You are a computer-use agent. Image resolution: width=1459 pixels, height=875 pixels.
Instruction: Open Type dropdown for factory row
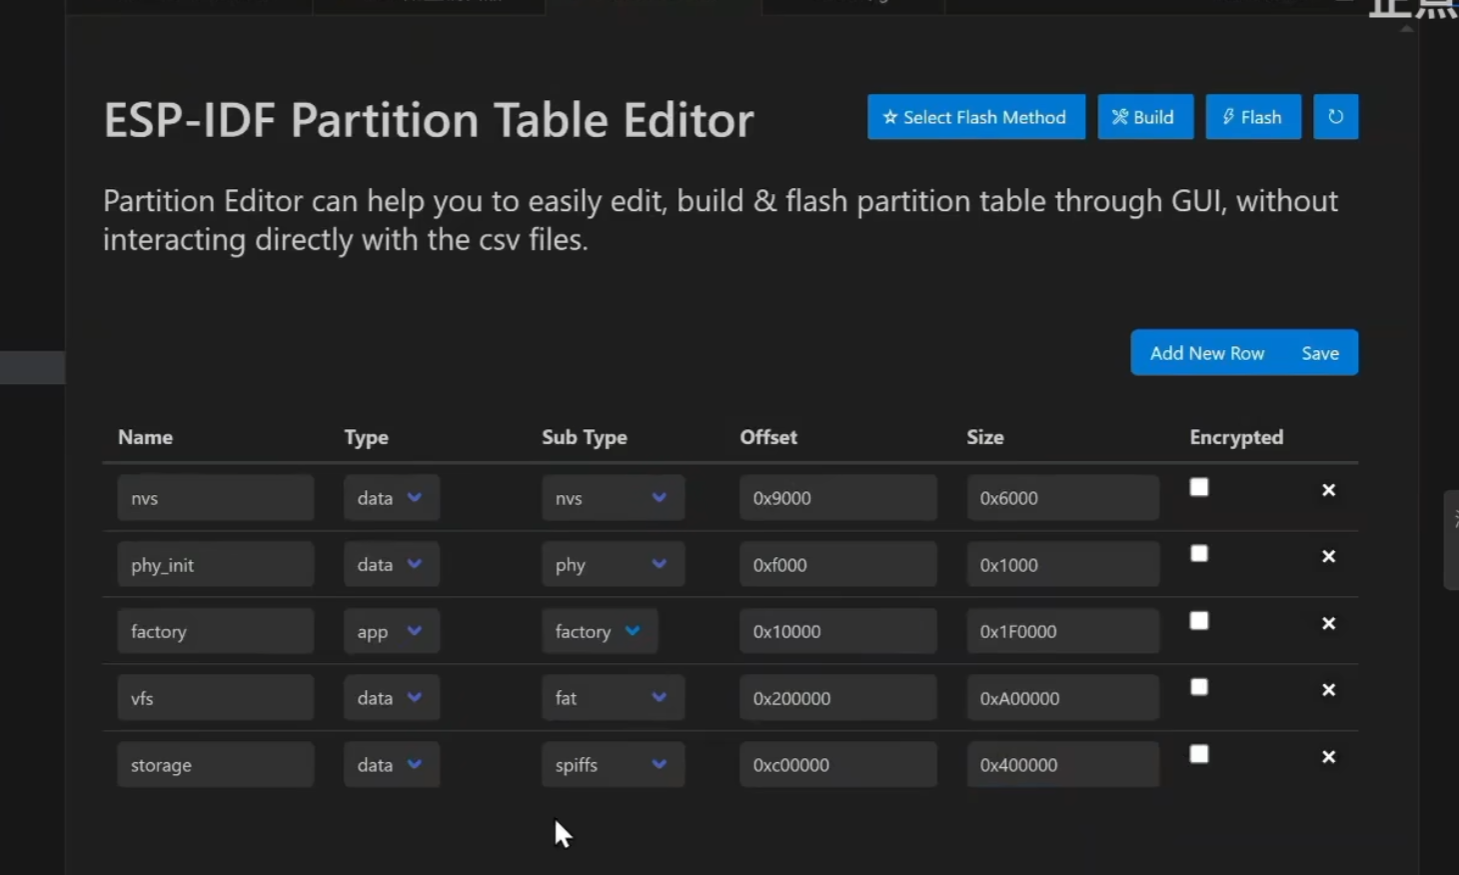391,631
